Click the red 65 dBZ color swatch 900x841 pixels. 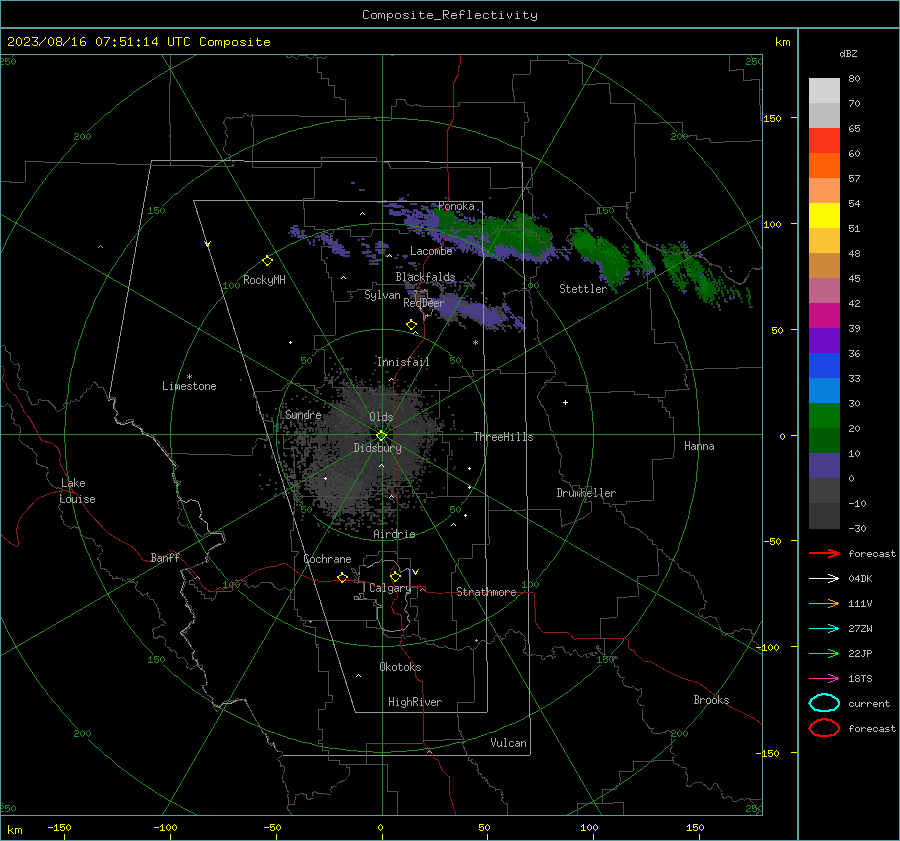click(824, 140)
